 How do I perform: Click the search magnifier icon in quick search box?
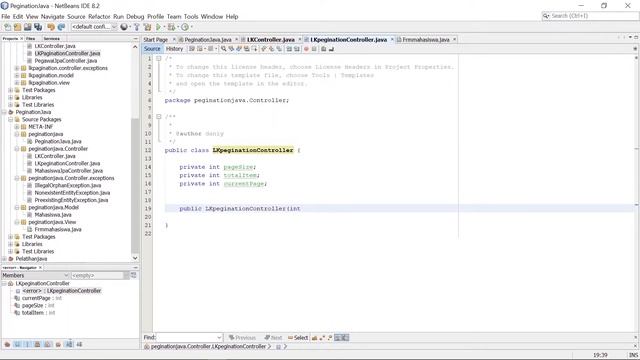tap(546, 16)
